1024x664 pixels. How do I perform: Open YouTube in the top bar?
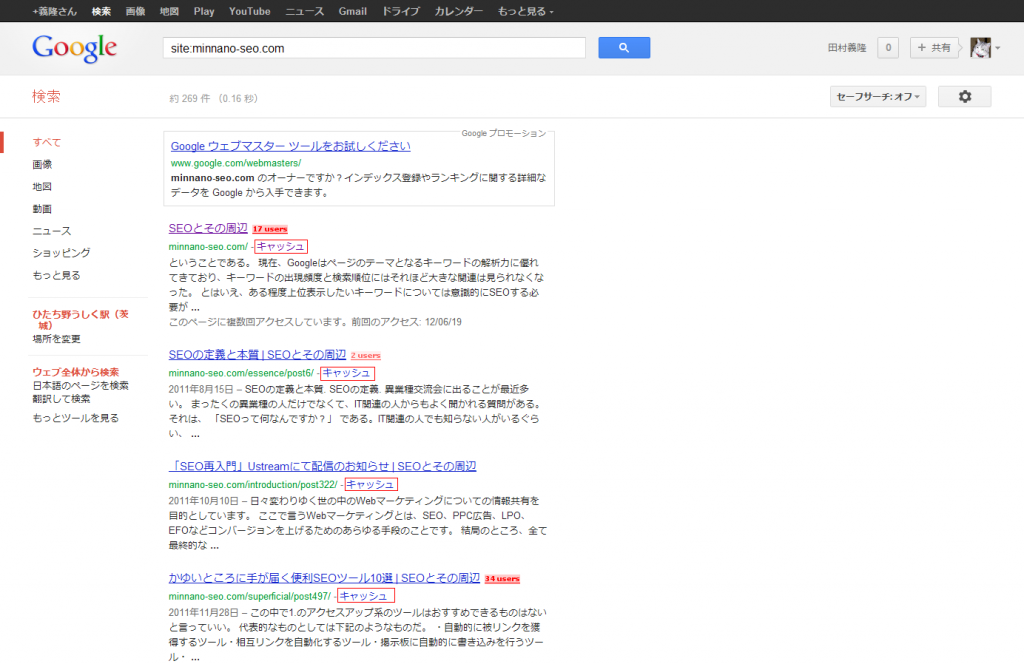coord(249,11)
